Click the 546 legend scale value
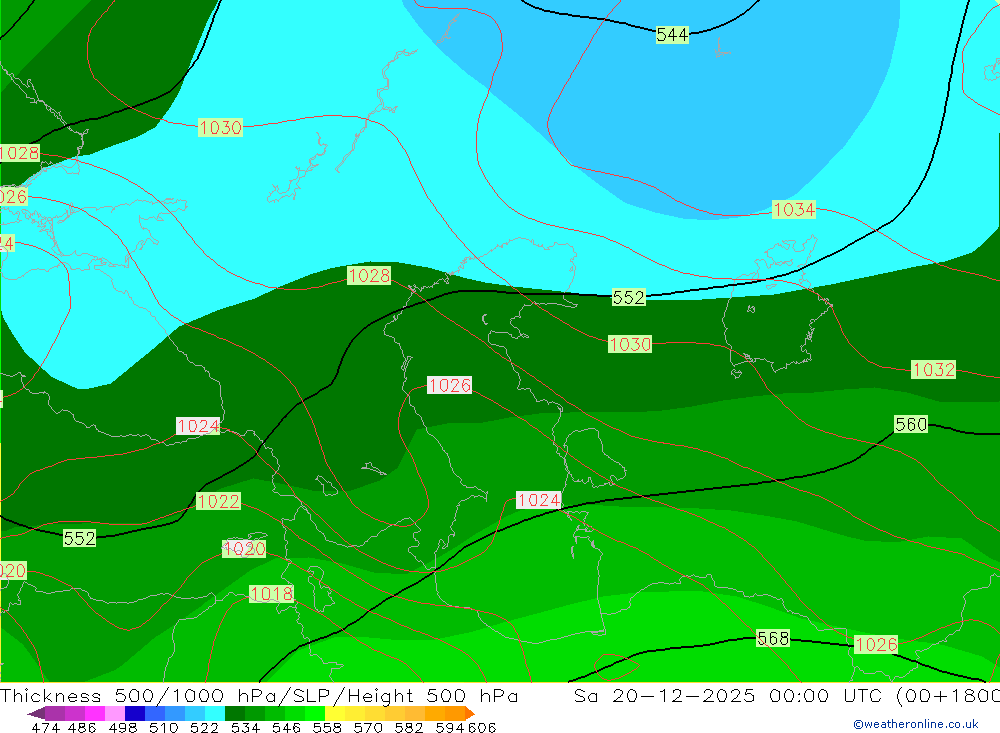Screen dimensions: 1000x733 286,727
